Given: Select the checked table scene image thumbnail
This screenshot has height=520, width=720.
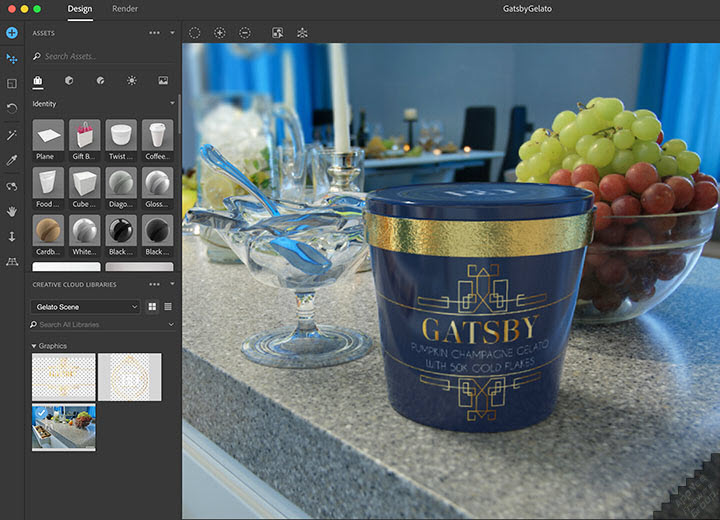Looking at the screenshot, I should (x=64, y=427).
